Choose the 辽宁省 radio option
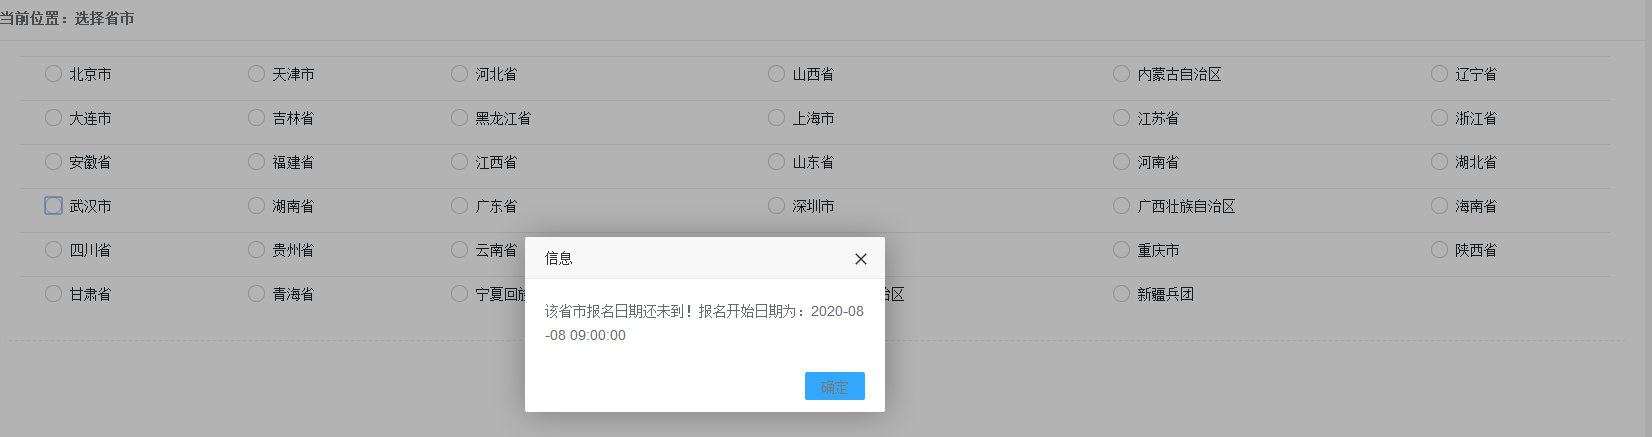The width and height of the screenshot is (1652, 437). pyautogui.click(x=1439, y=74)
